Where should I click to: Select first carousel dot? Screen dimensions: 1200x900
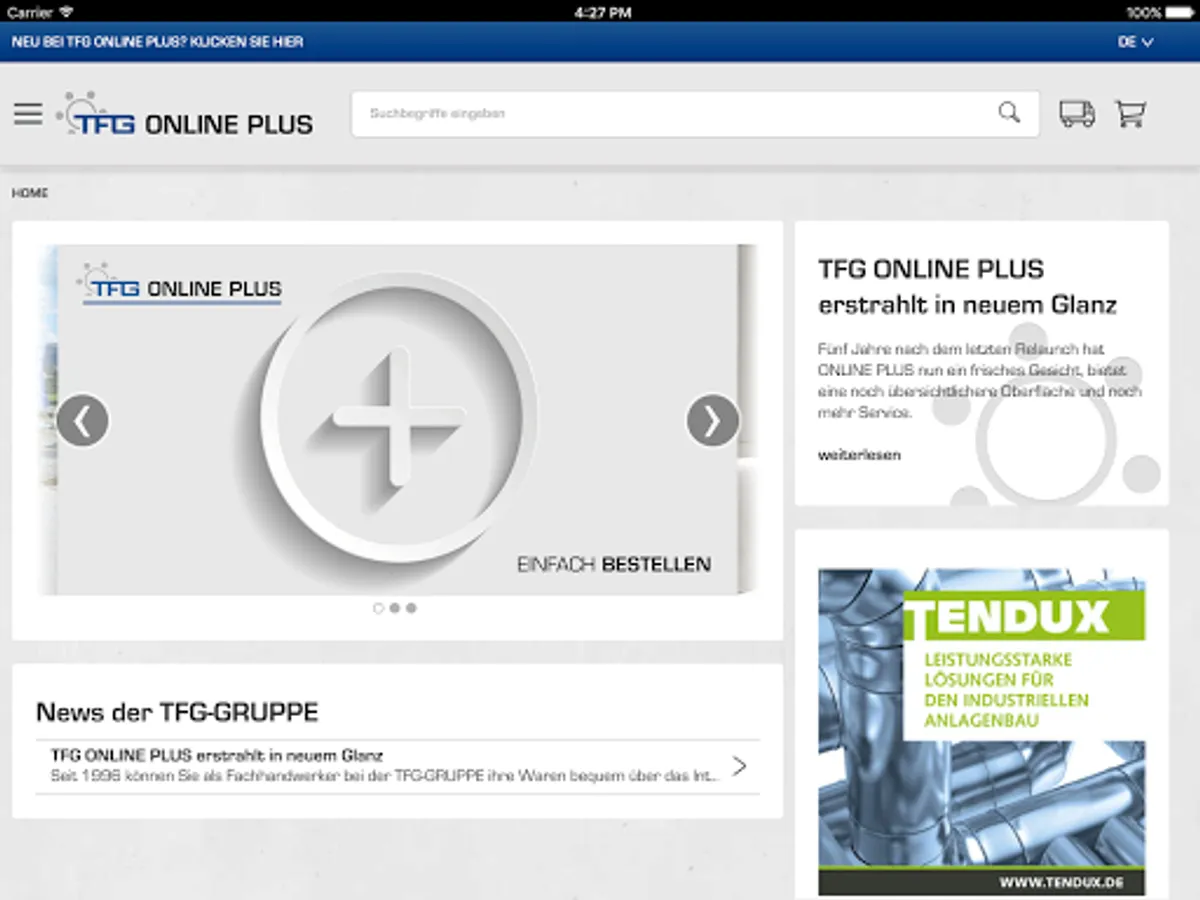[378, 608]
